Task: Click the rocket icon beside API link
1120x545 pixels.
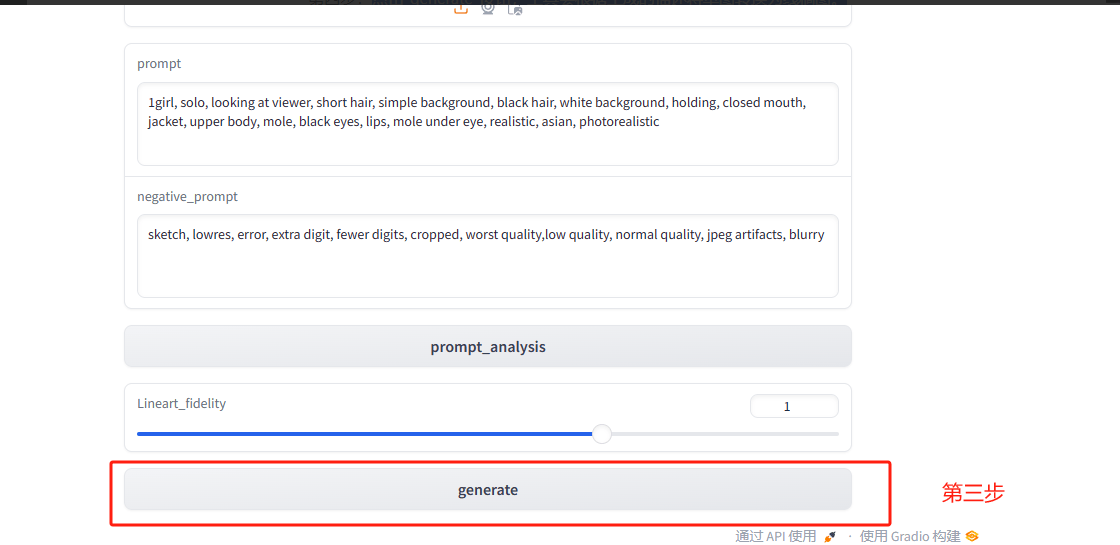Action: click(x=830, y=537)
